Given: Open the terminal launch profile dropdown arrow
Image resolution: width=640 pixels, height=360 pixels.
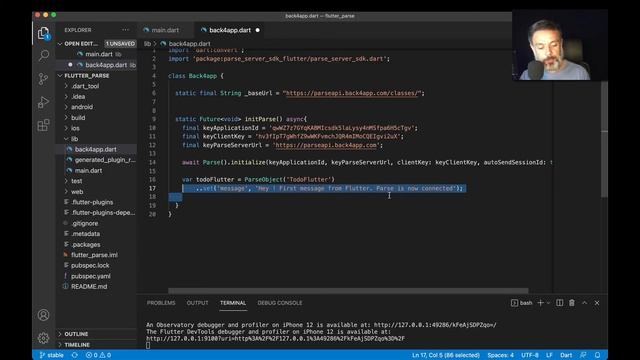Looking at the screenshot, I should tap(548, 303).
